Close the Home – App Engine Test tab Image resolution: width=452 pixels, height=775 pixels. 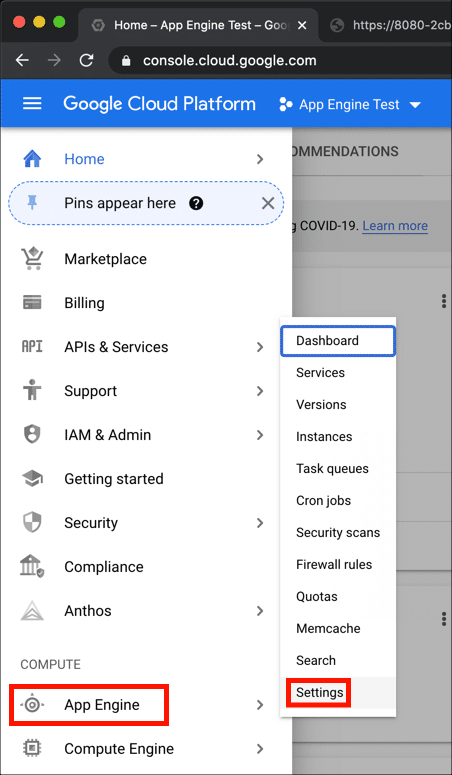point(302,25)
